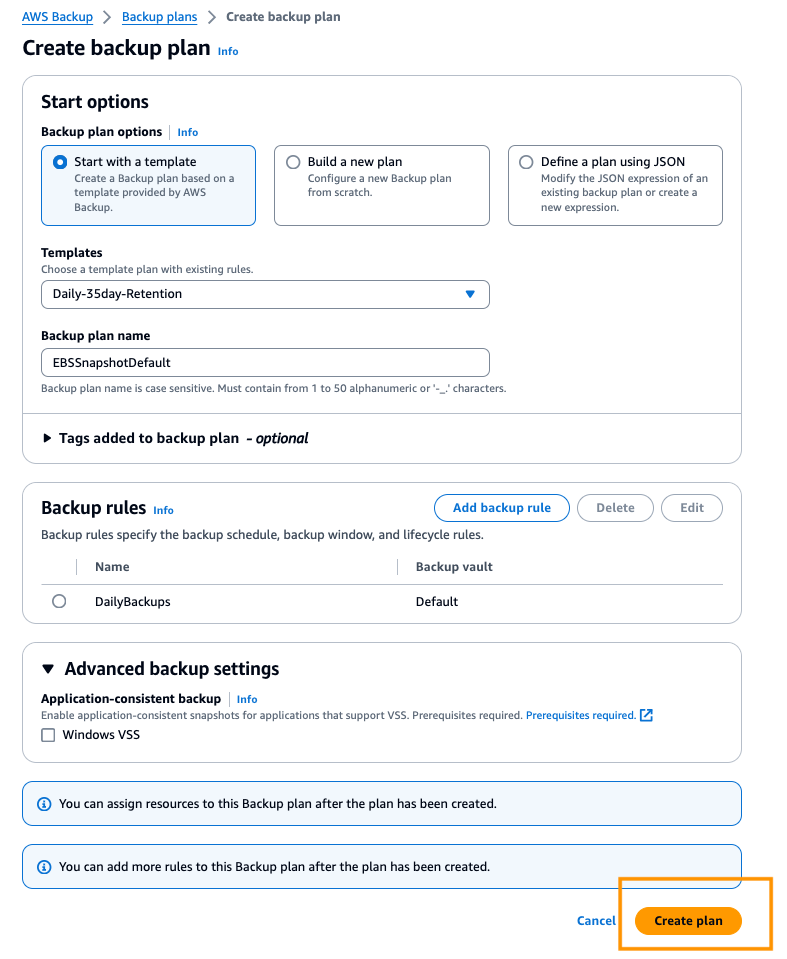Viewport: 787px width, 959px height.
Task: Select the Build a new plan option
Action: [x=293, y=162]
